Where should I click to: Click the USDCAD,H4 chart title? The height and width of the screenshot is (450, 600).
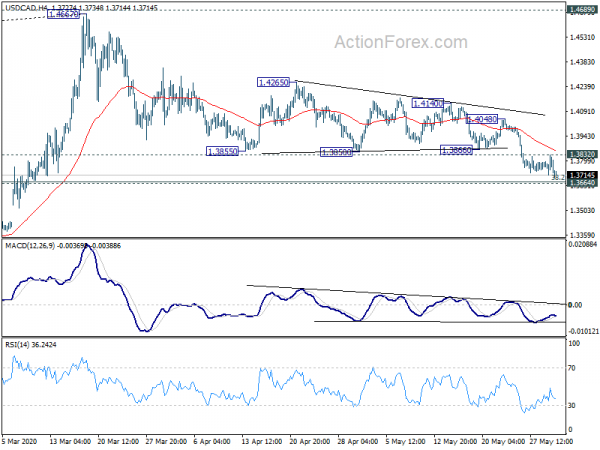tap(24, 8)
